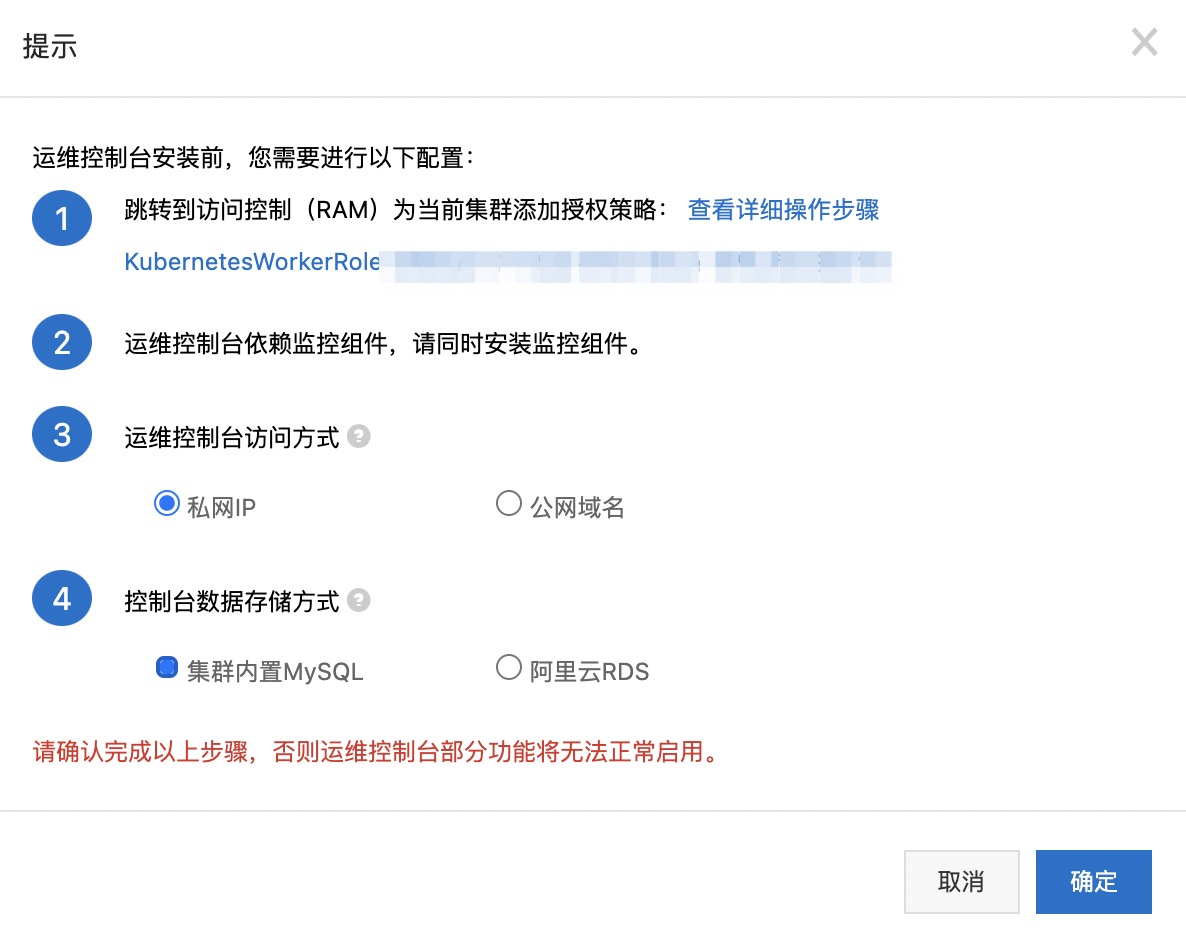Open 查看详细操作步骤 link

point(784,210)
